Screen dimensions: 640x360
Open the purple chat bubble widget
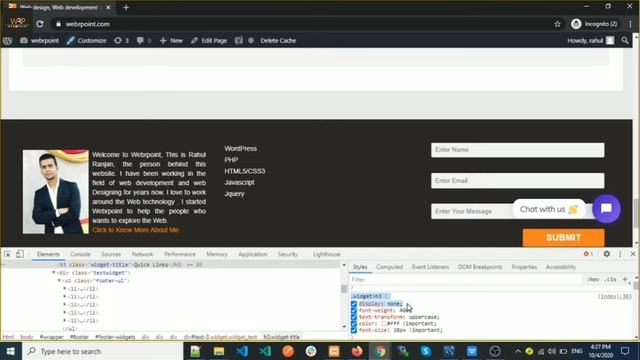606,209
